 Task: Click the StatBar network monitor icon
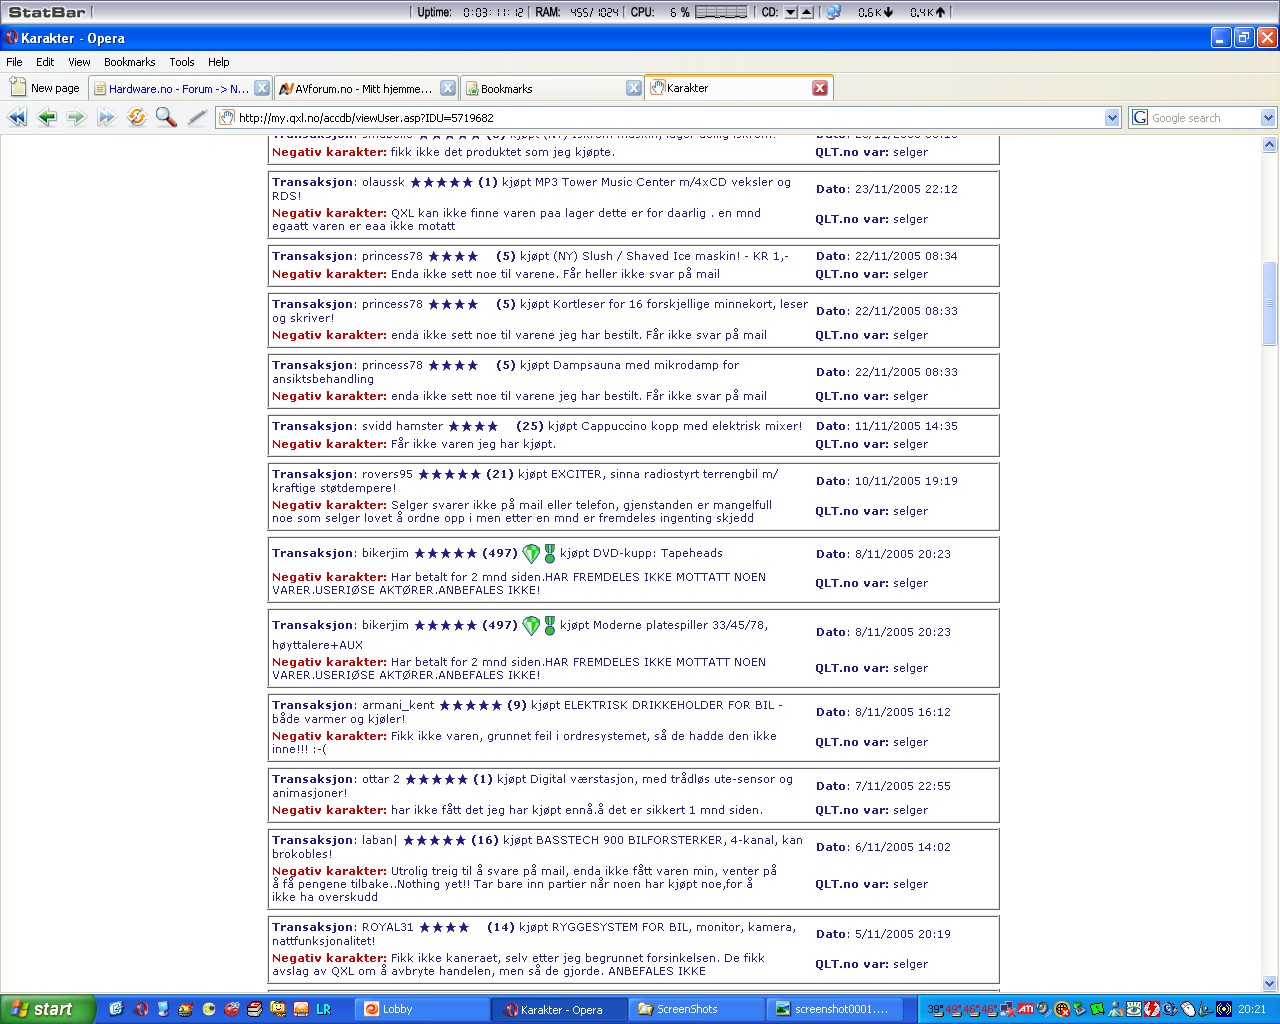coord(833,12)
